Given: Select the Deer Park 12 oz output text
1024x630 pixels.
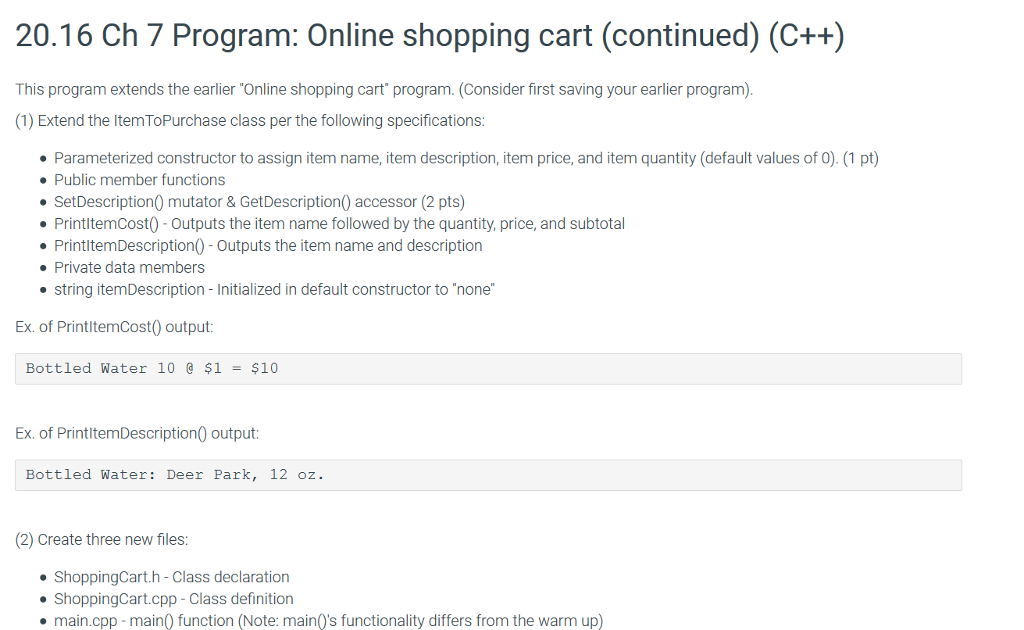Looking at the screenshot, I should coord(175,474).
